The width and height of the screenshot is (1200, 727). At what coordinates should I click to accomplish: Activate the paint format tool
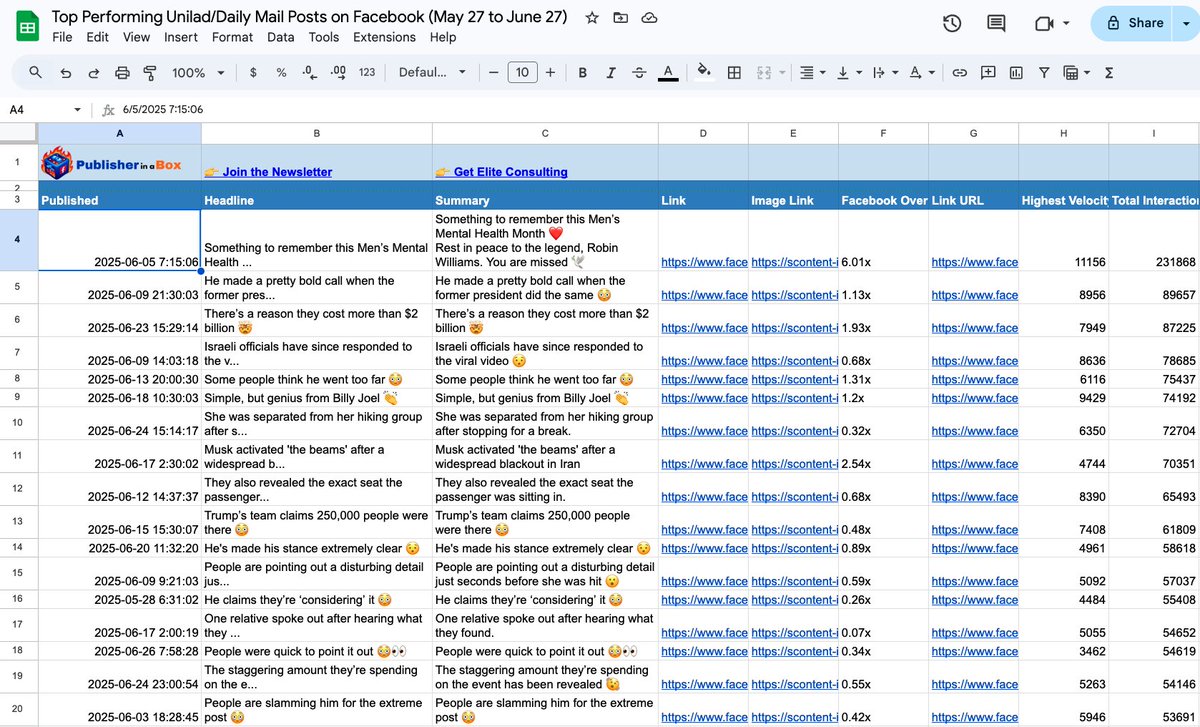tap(150, 72)
